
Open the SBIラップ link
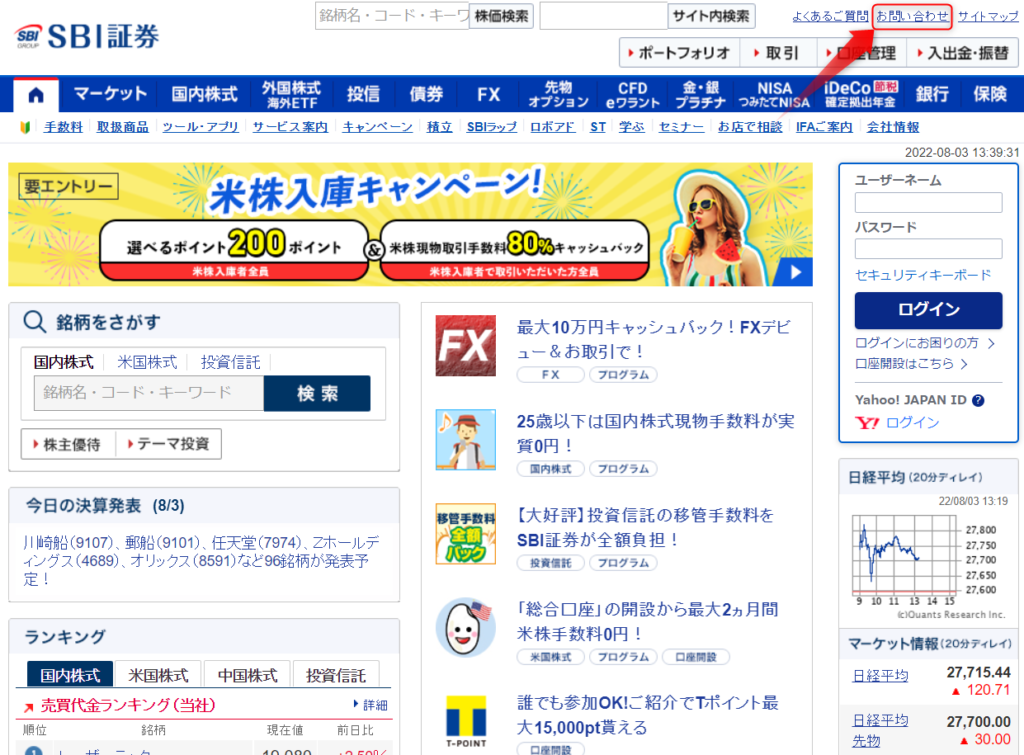click(x=492, y=127)
